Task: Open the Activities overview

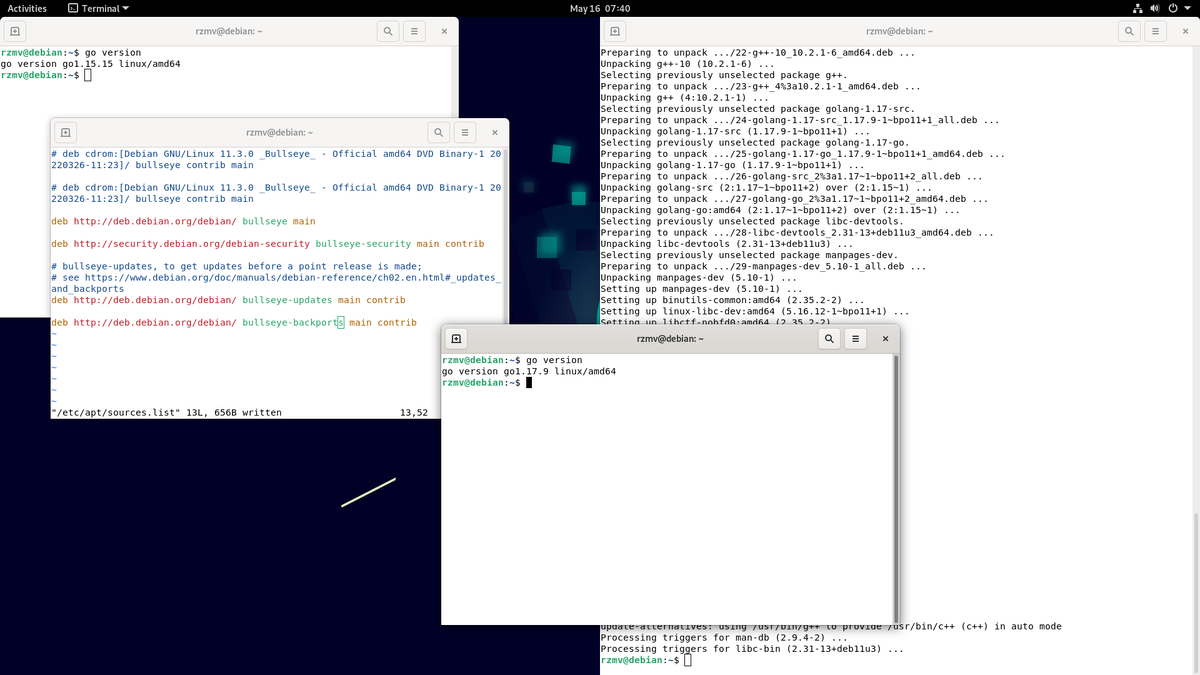Action: (27, 8)
